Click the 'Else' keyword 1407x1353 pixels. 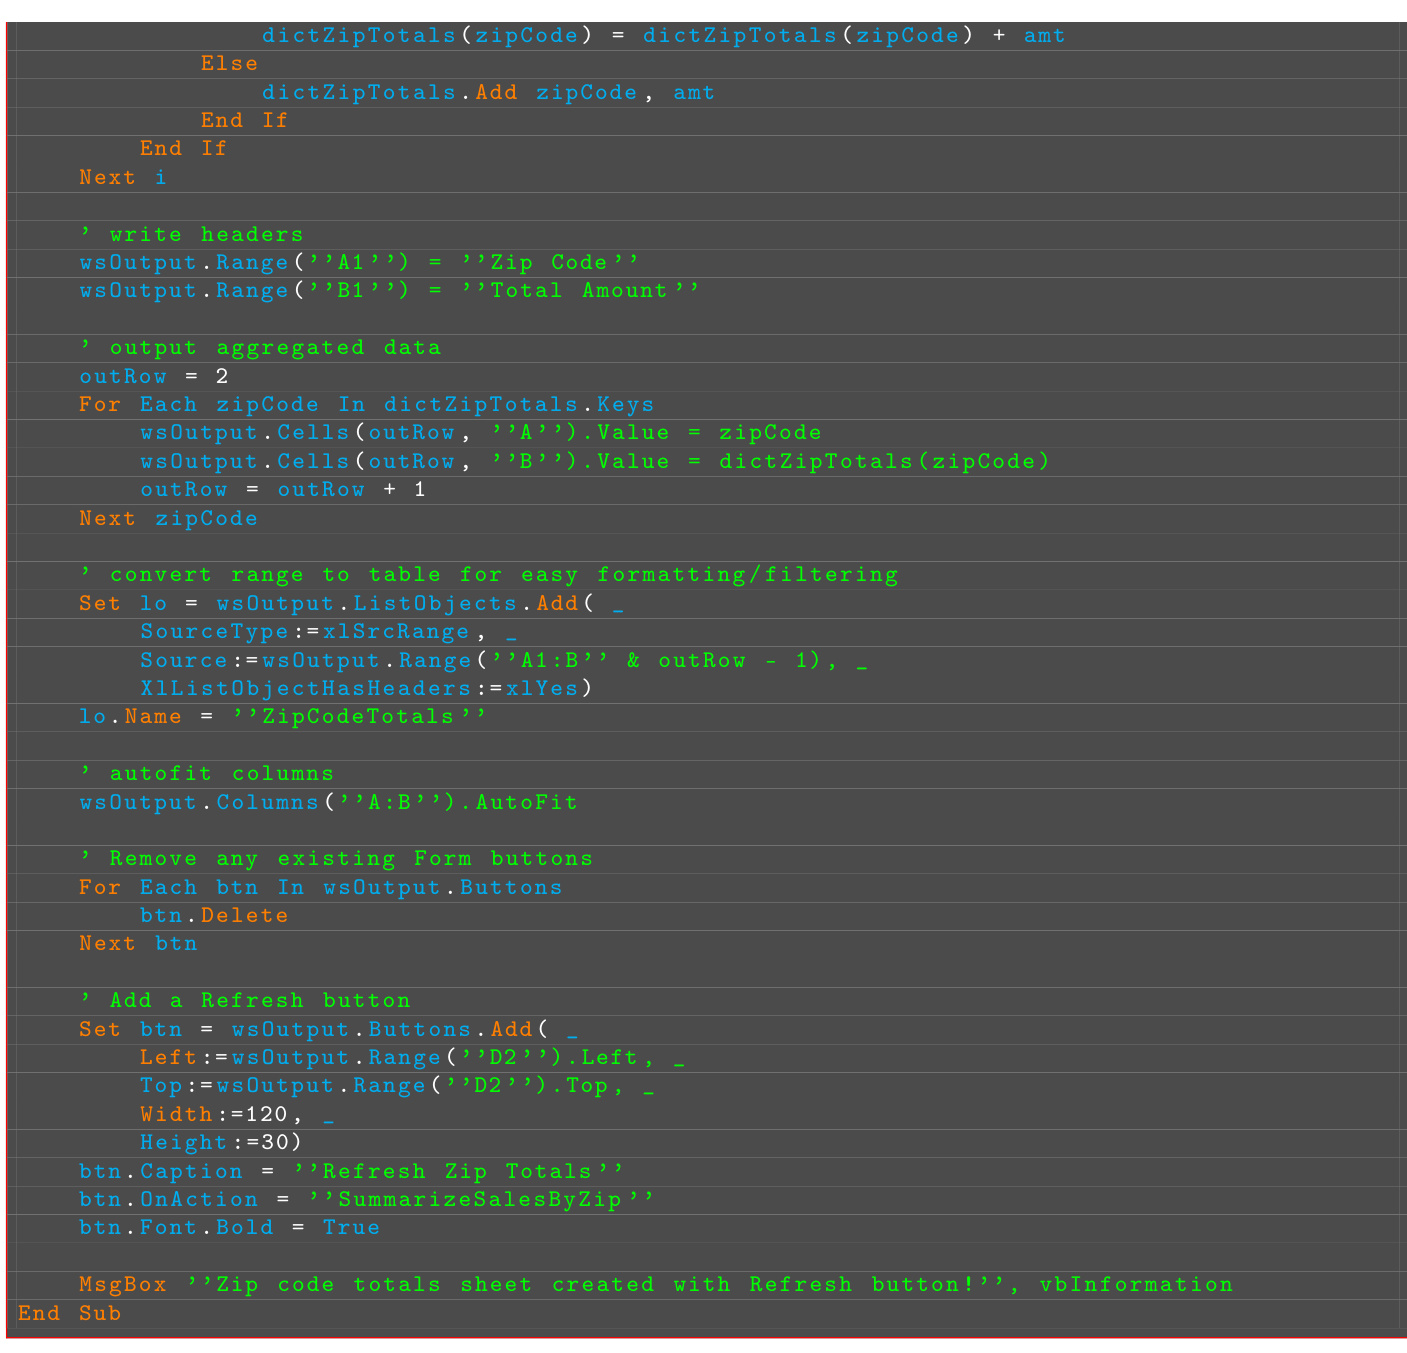[x=229, y=63]
